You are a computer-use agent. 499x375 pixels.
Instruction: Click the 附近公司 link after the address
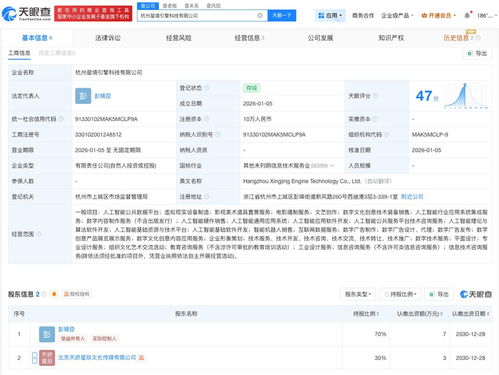(x=412, y=197)
